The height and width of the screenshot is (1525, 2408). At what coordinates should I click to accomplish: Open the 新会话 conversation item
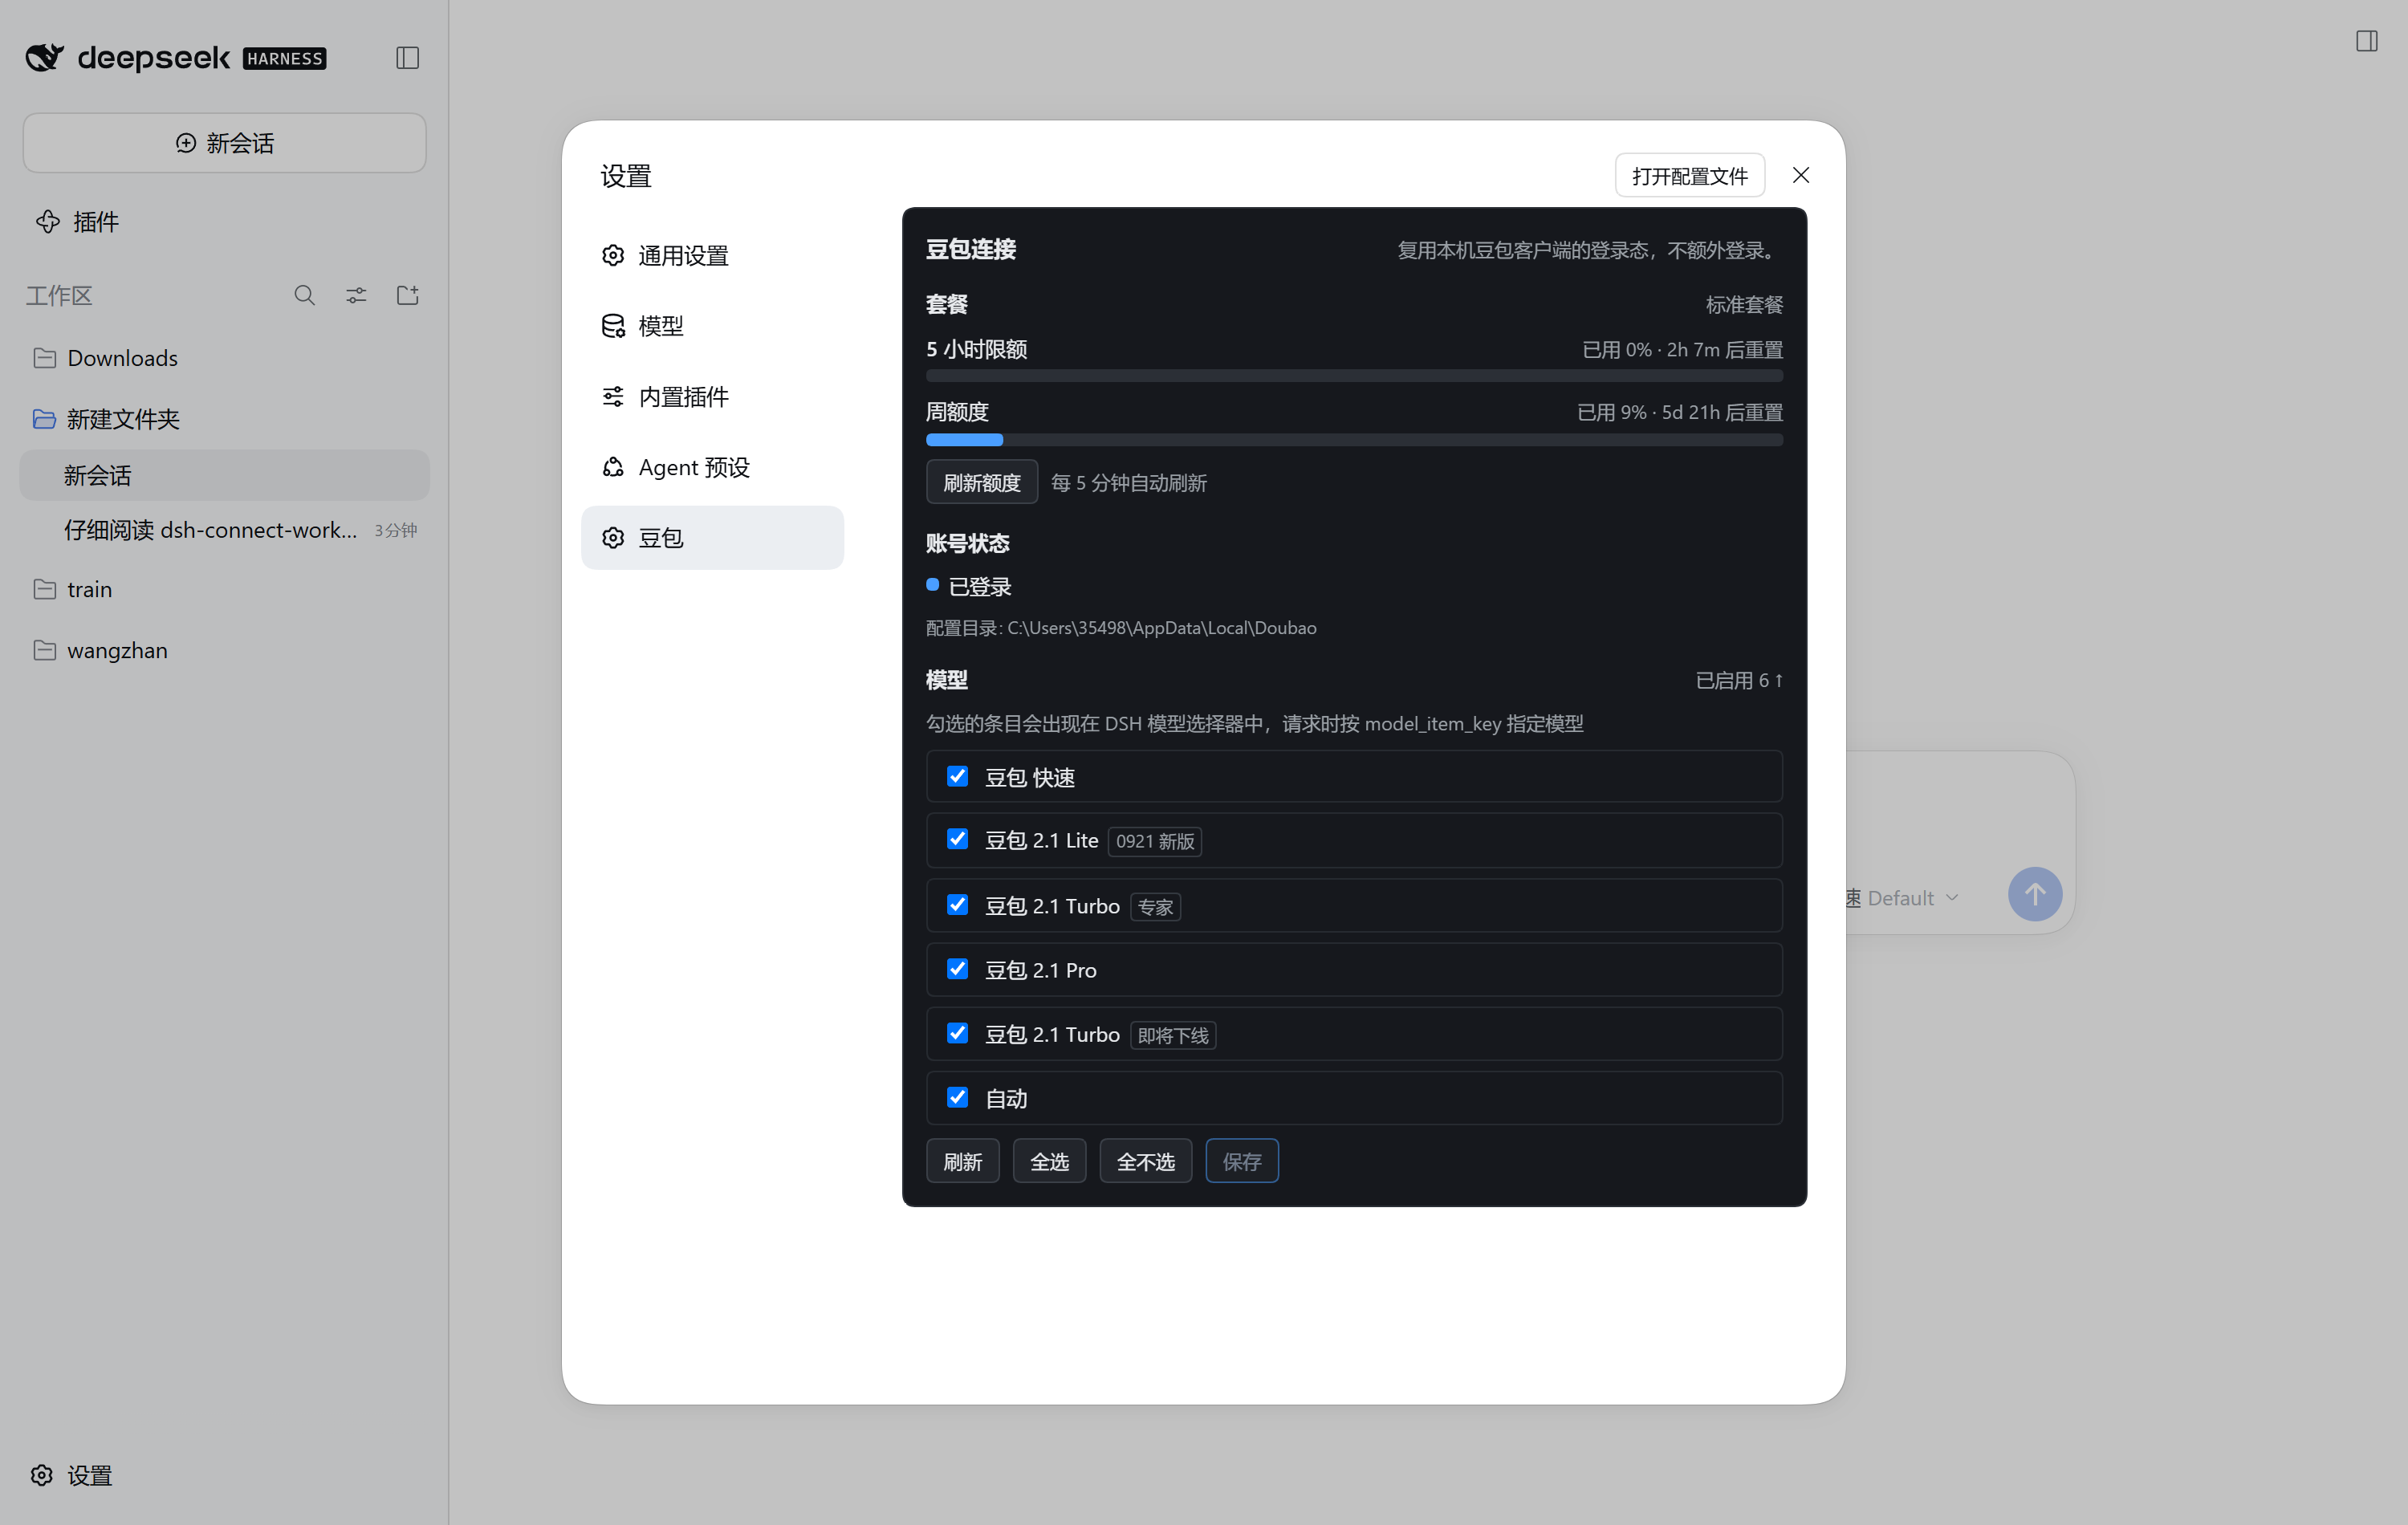point(224,475)
